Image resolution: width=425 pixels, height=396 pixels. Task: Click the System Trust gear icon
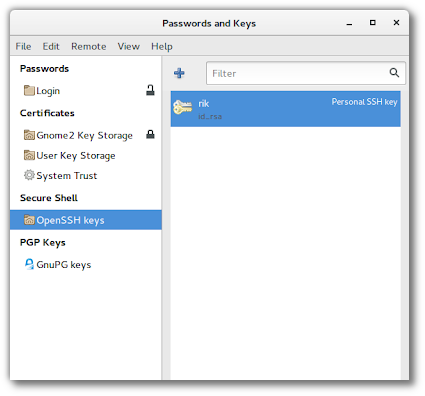(29, 175)
